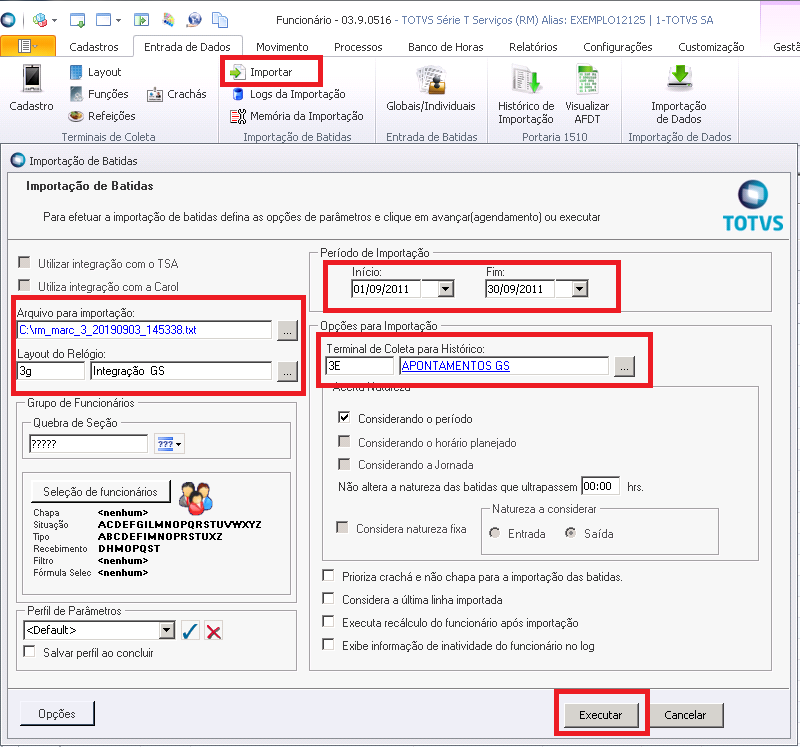Image resolution: width=808 pixels, height=748 pixels.
Task: Browse Layout do Relógio with ellipsis button
Action: point(288,371)
